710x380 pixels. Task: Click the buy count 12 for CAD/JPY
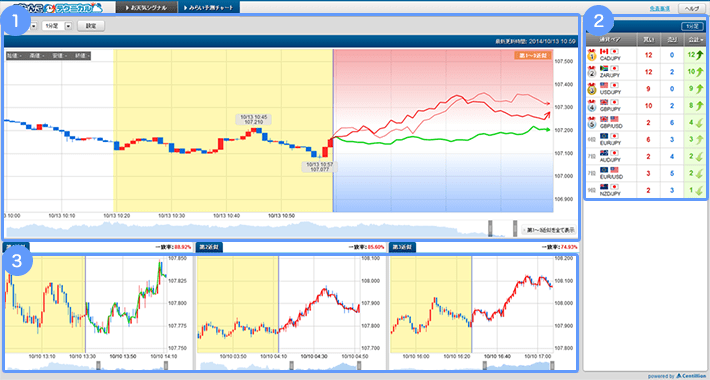tap(648, 55)
